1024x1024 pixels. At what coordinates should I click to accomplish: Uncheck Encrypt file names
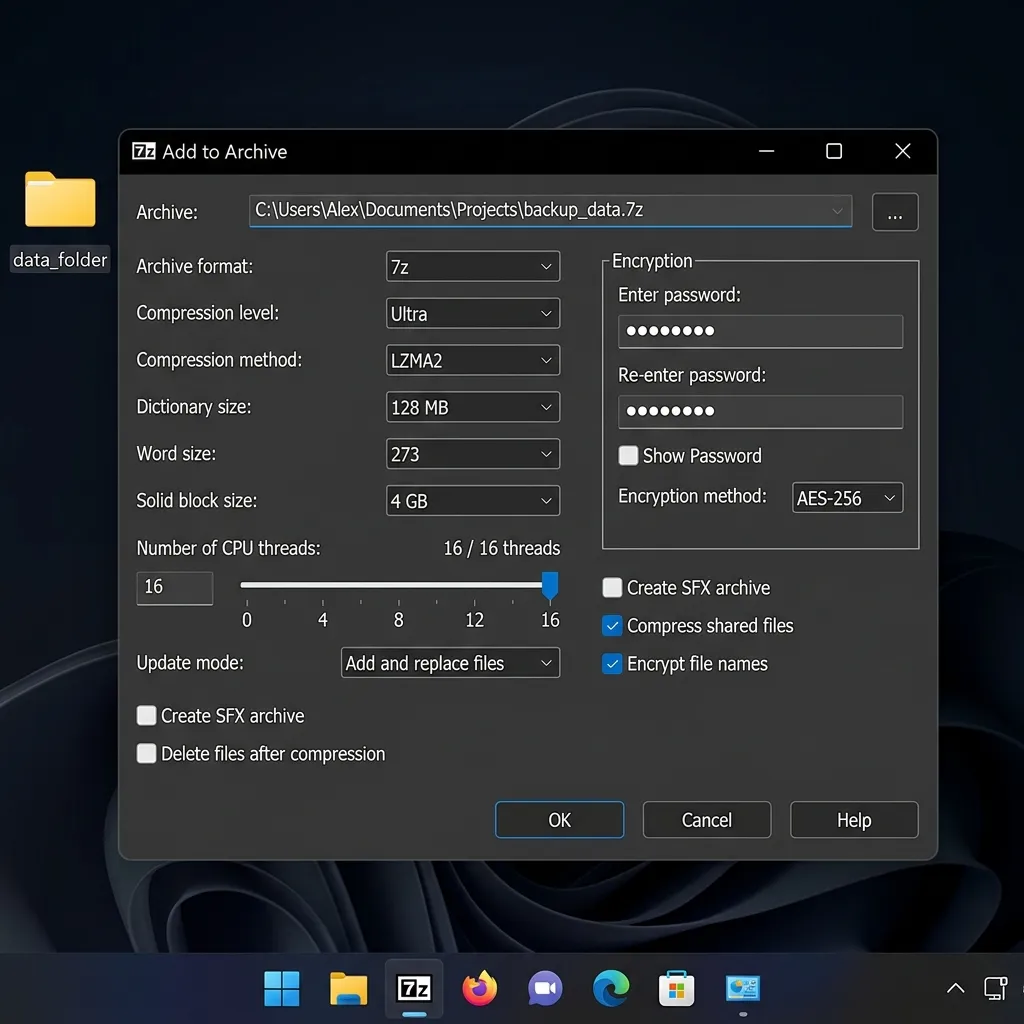point(612,664)
